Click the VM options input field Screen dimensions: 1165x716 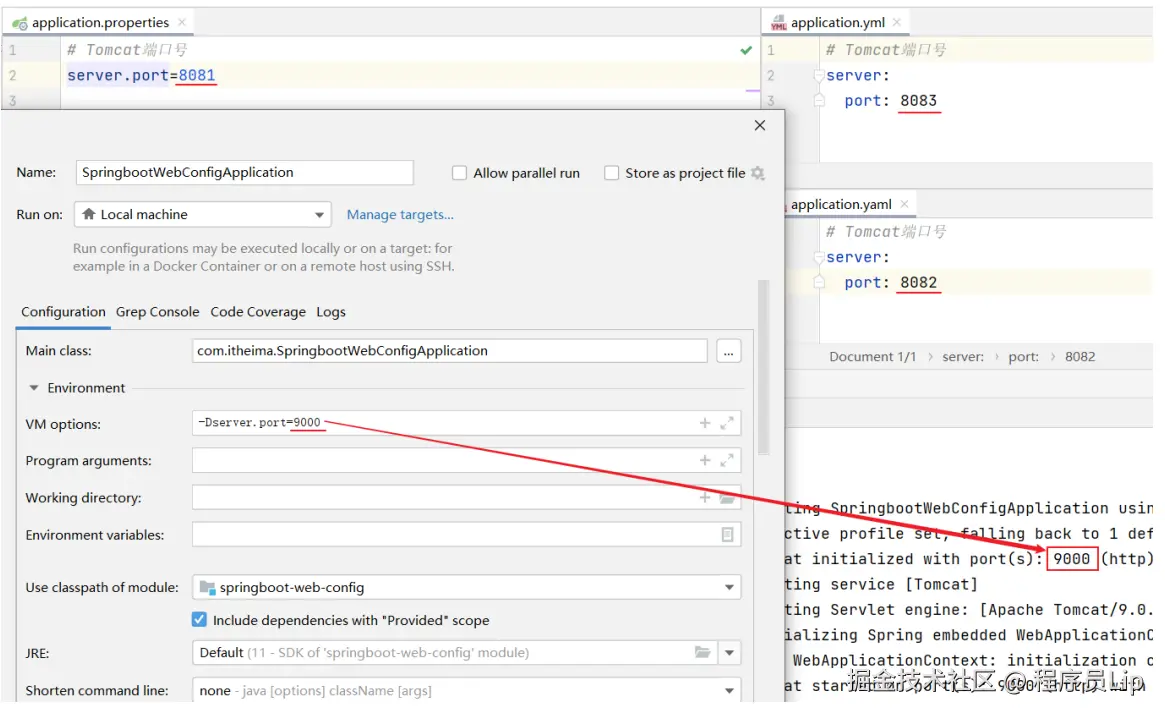[x=467, y=423]
